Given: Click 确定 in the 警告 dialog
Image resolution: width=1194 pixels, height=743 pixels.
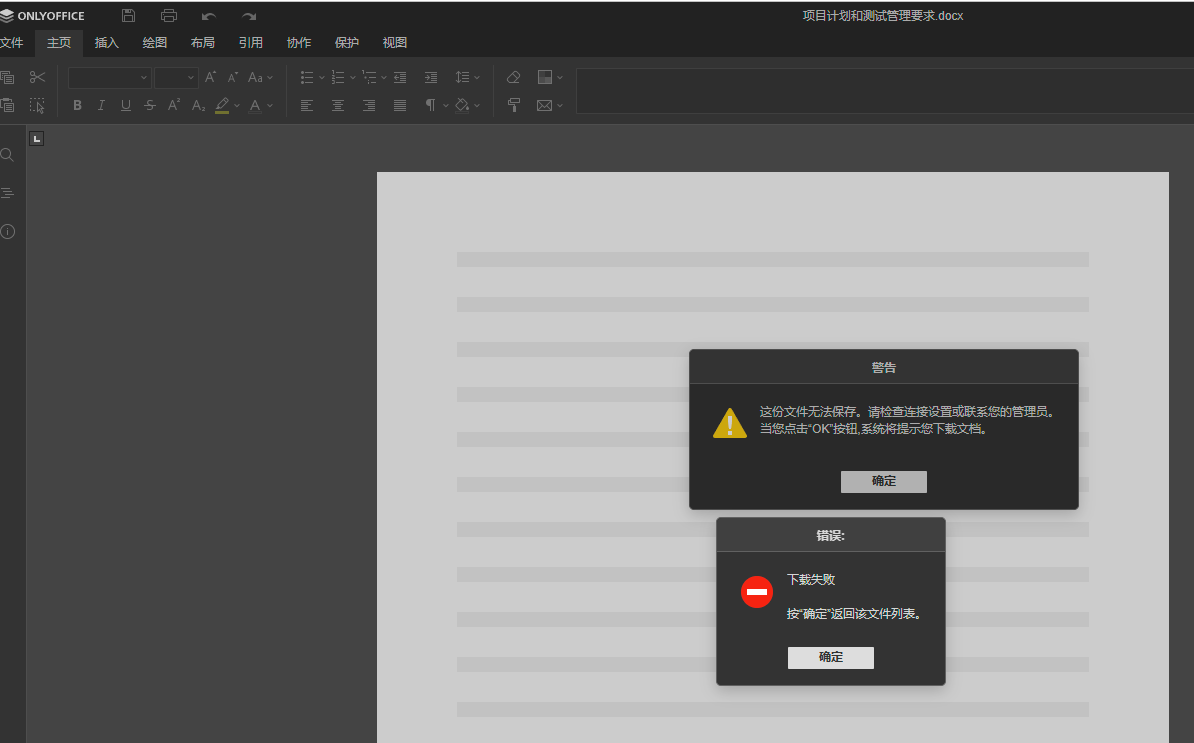Looking at the screenshot, I should (x=883, y=481).
